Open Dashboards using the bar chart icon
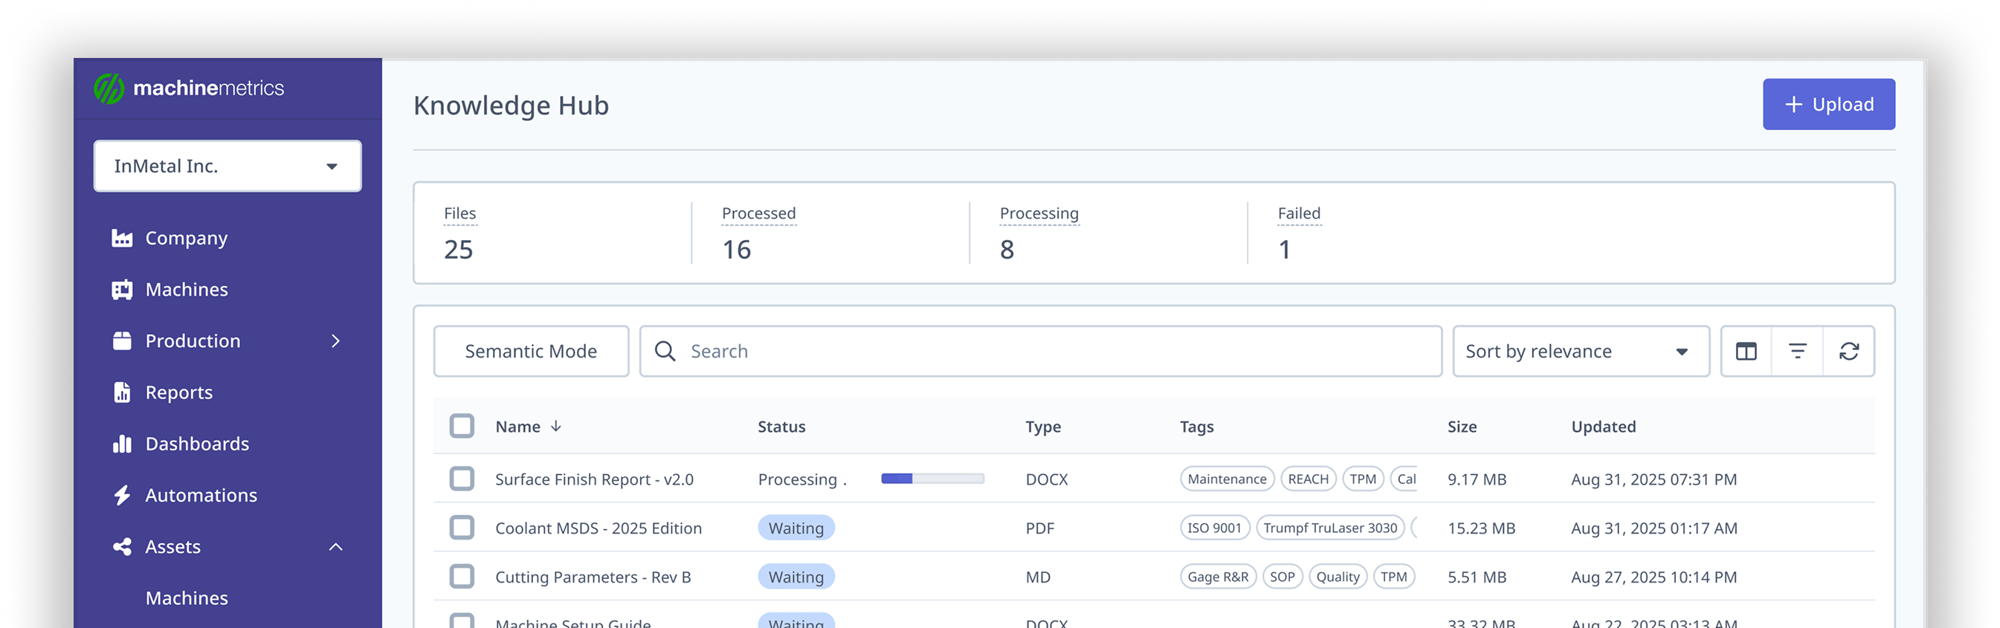 tap(122, 444)
